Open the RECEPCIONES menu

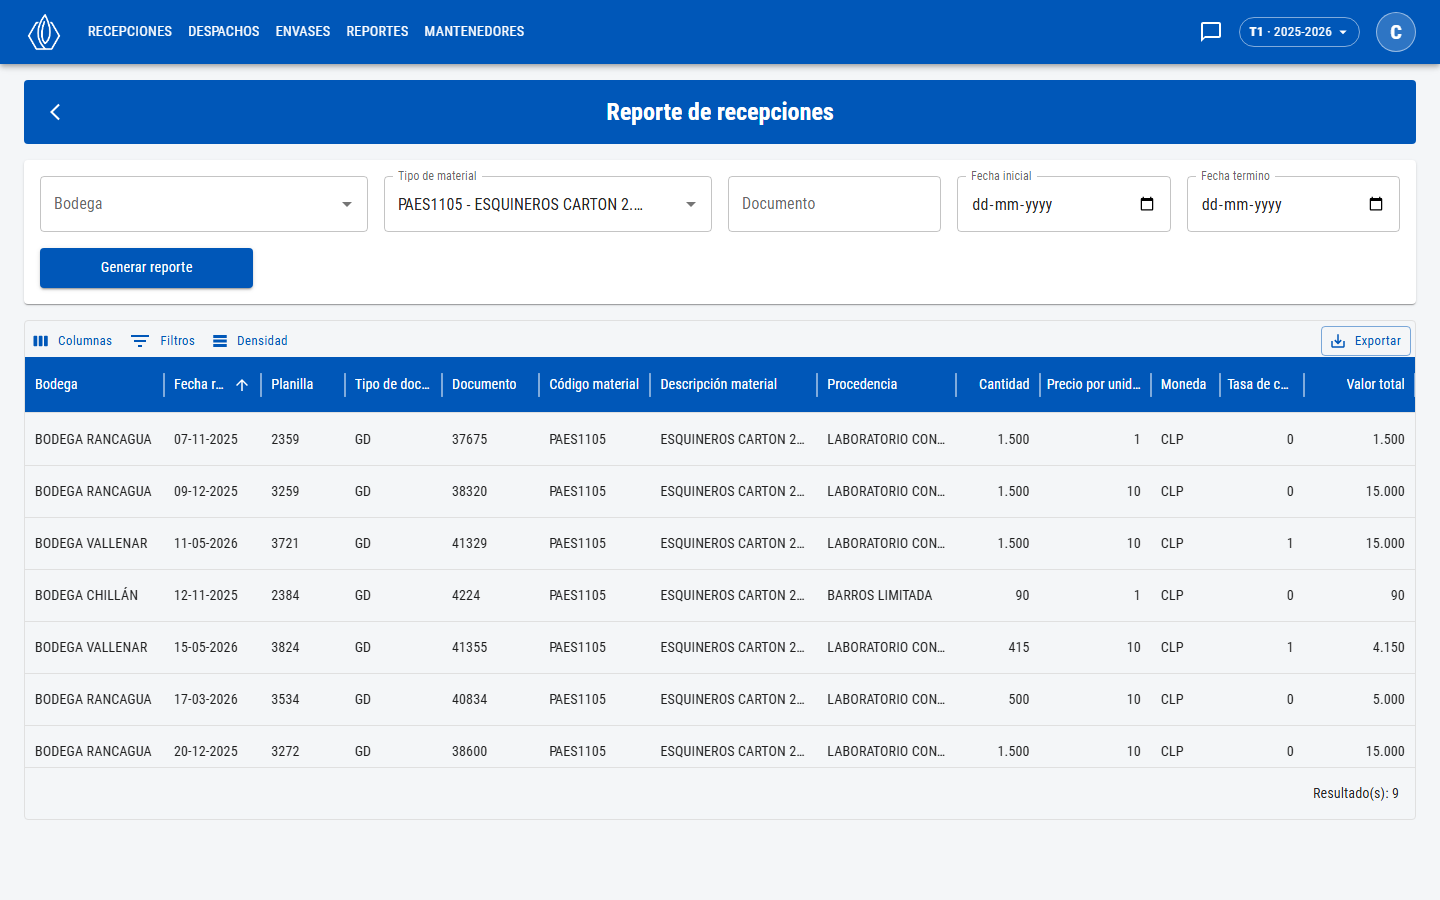tap(130, 32)
